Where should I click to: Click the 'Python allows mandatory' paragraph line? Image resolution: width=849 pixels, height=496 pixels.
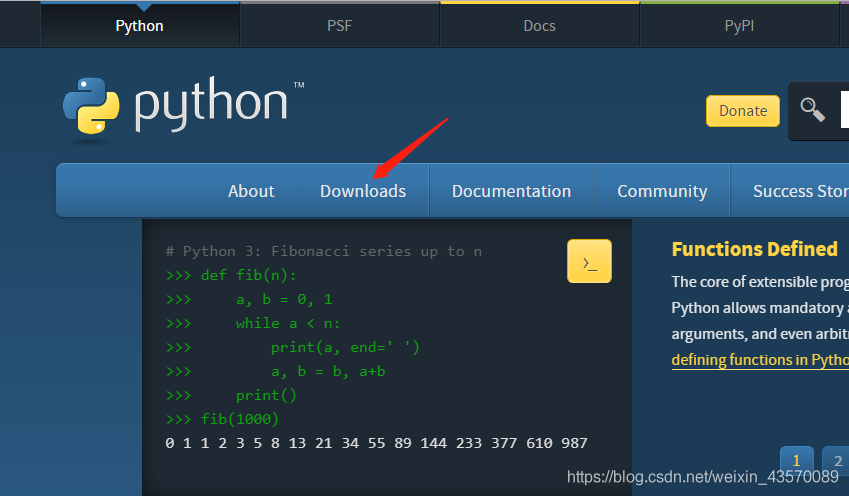[760, 308]
